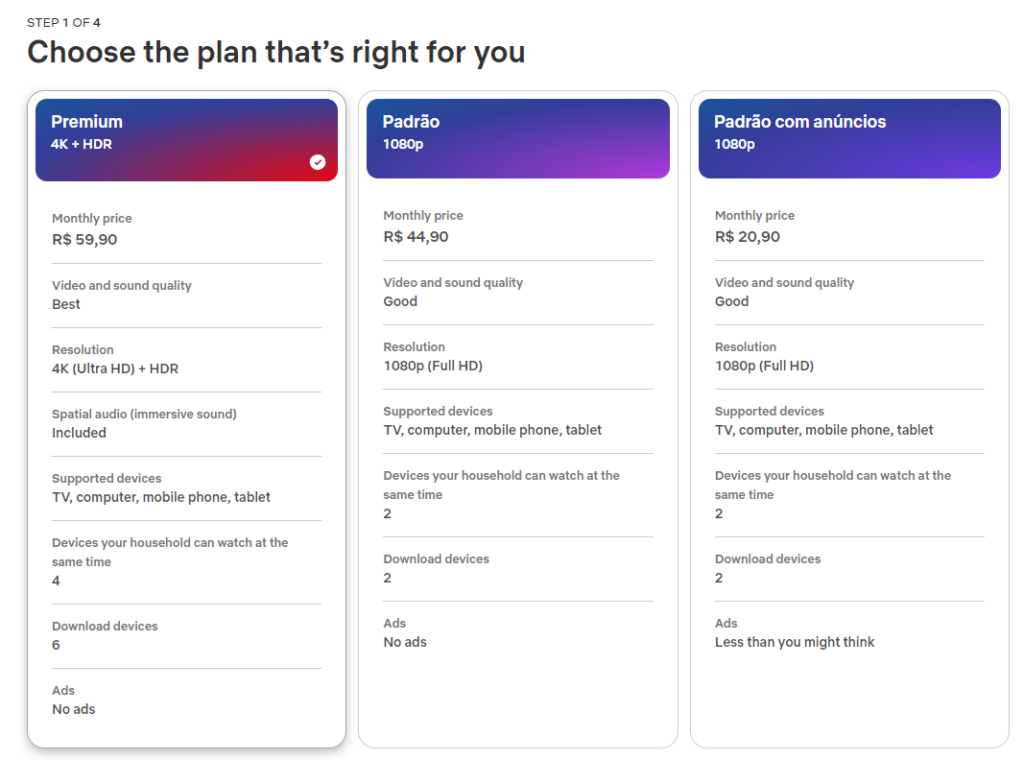Click Supported devices text in Padrão com anúncios
Viewport: 1024px width, 760px height.
click(x=824, y=430)
